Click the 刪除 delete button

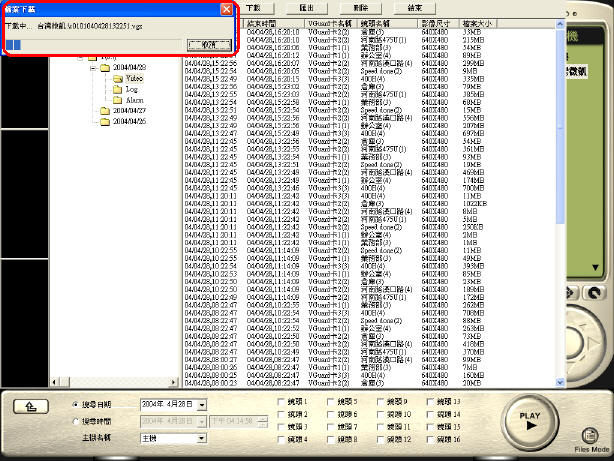[361, 8]
